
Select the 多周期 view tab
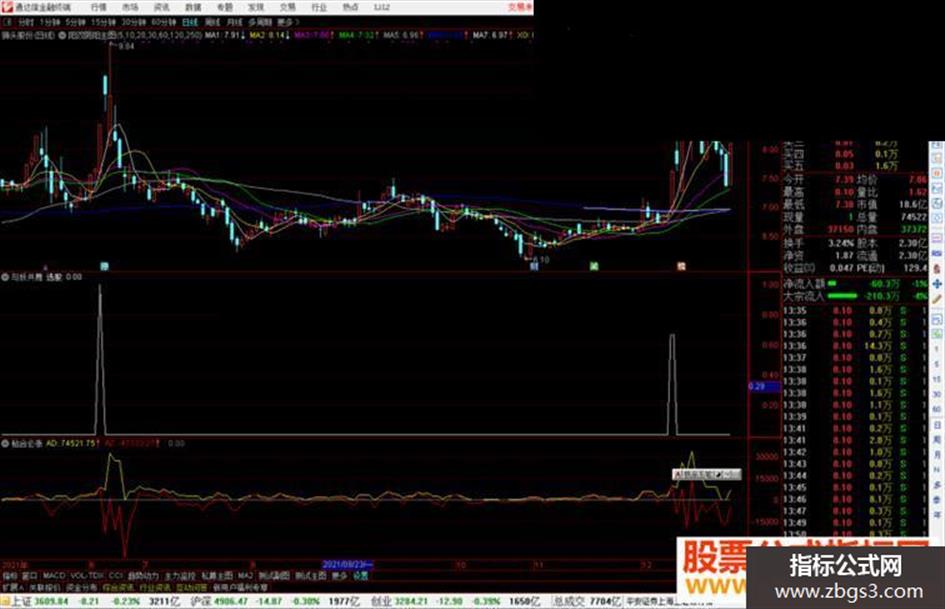(x=260, y=22)
